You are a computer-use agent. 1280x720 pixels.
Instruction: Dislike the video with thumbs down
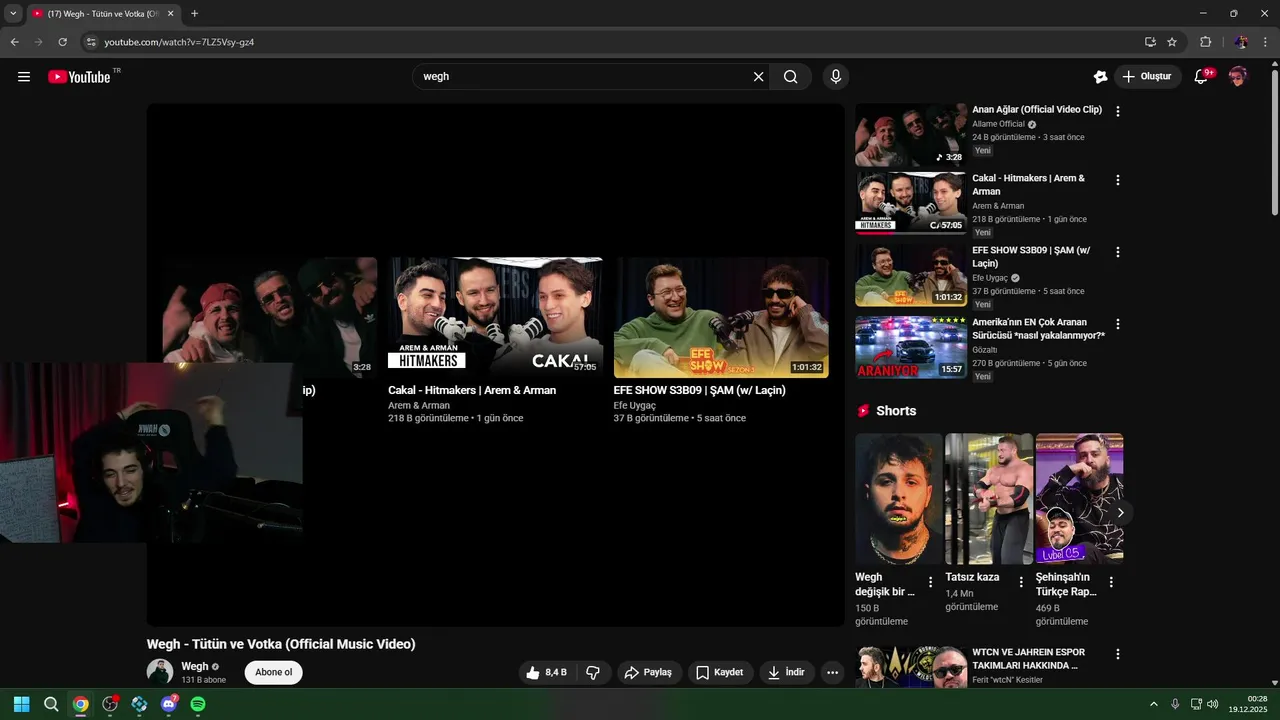point(593,673)
